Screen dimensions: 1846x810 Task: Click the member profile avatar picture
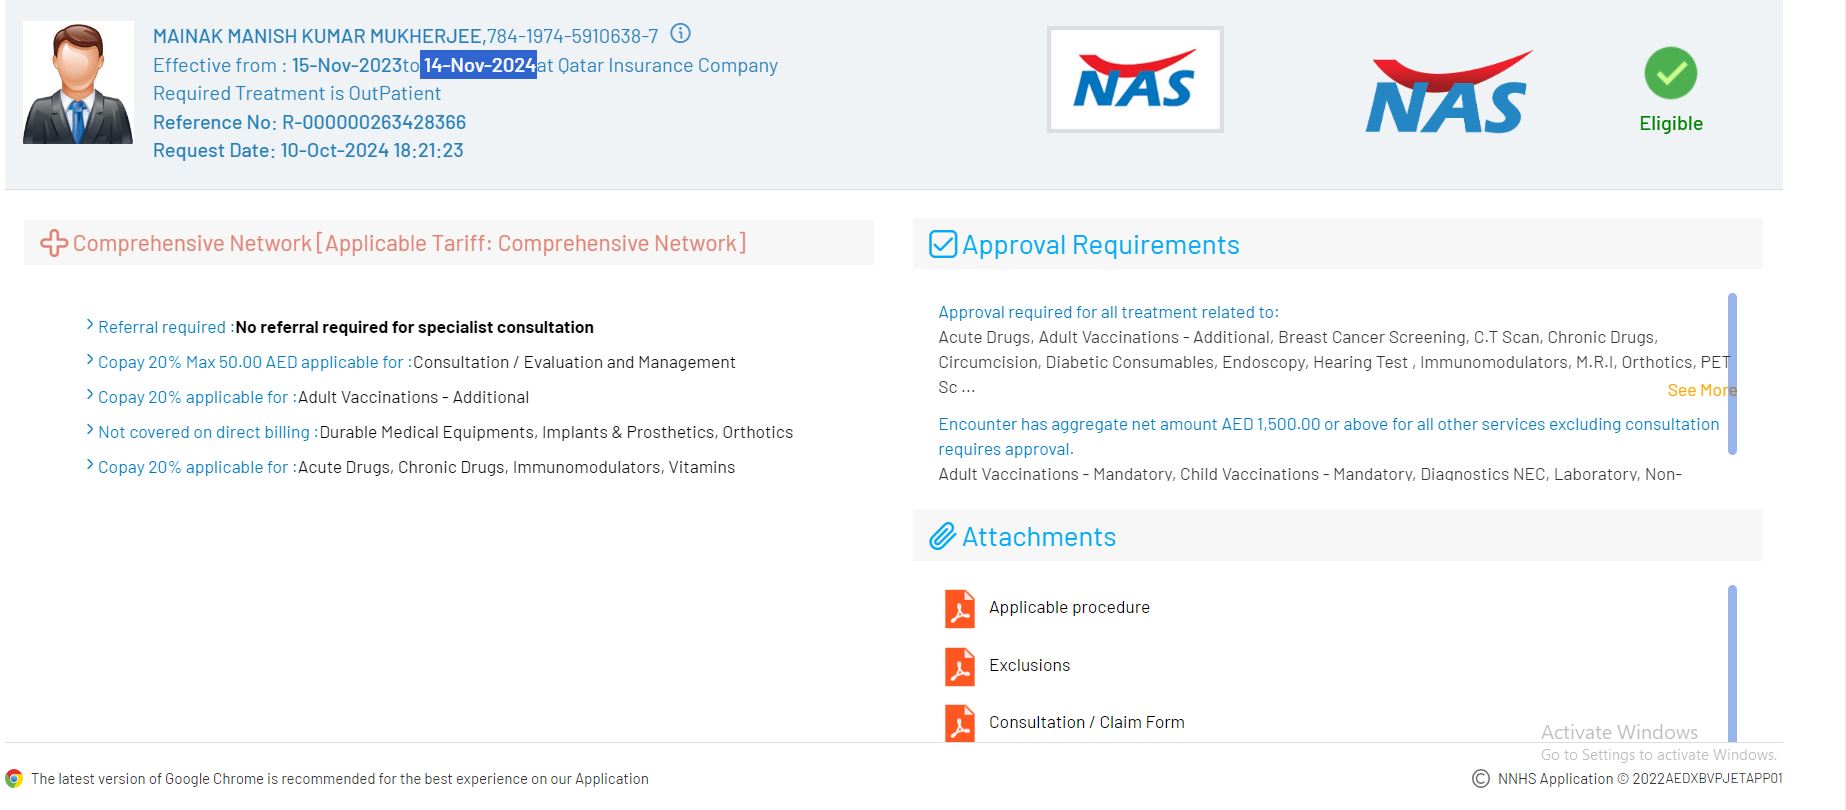coord(78,83)
